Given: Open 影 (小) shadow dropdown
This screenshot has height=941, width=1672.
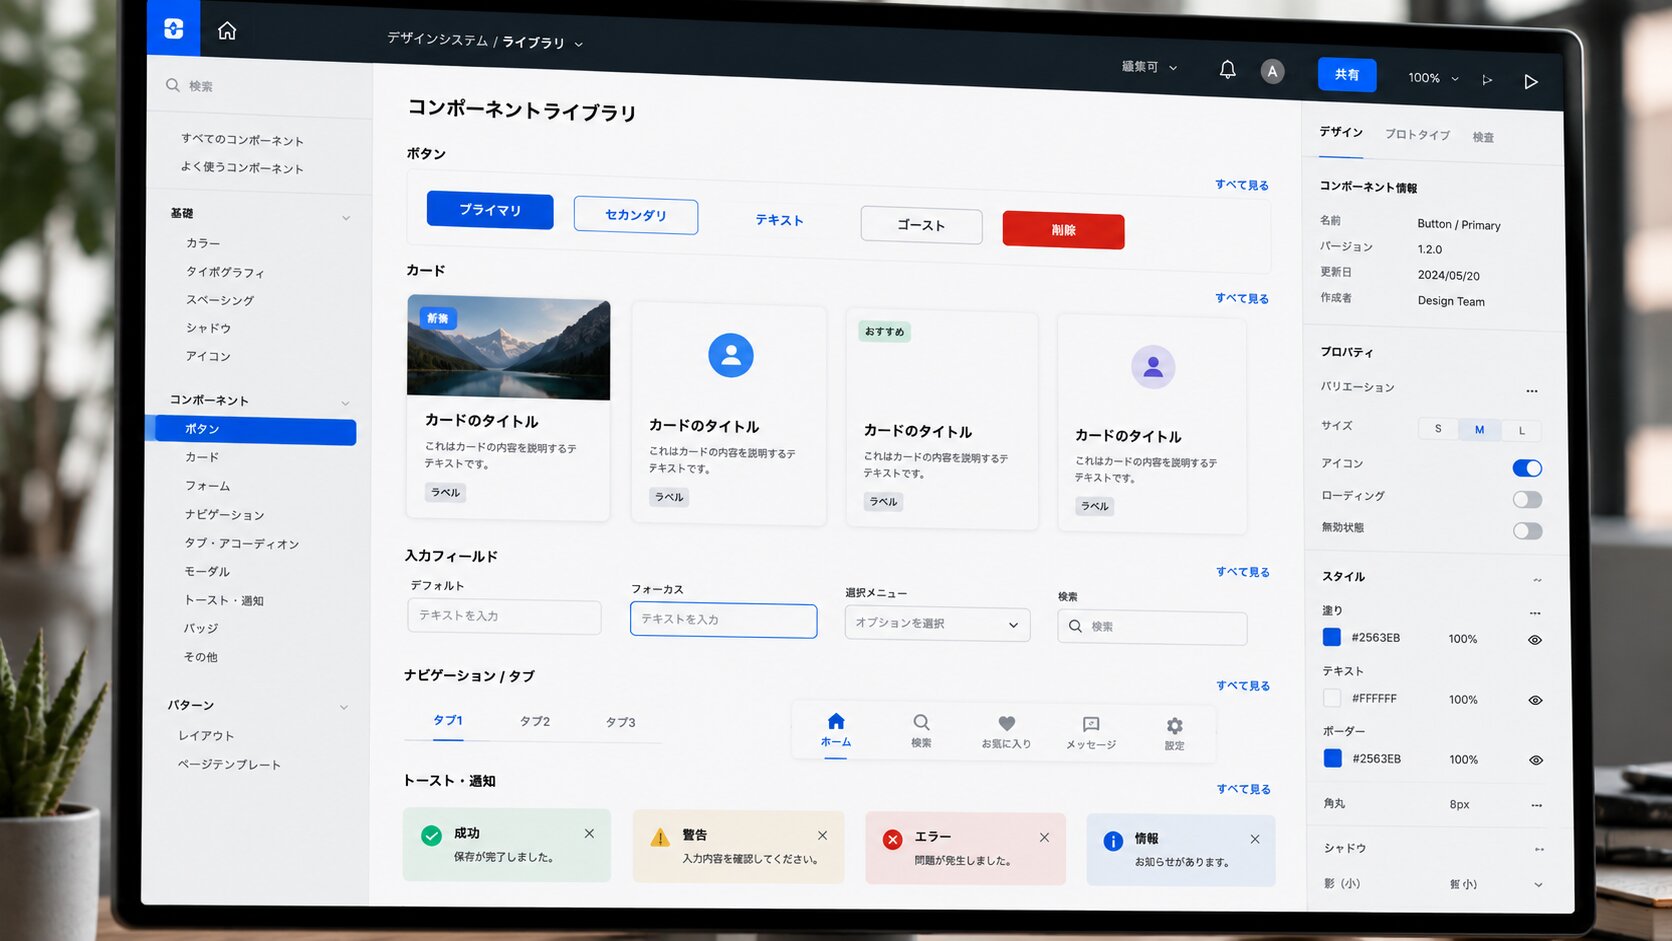Looking at the screenshot, I should coord(1538,885).
